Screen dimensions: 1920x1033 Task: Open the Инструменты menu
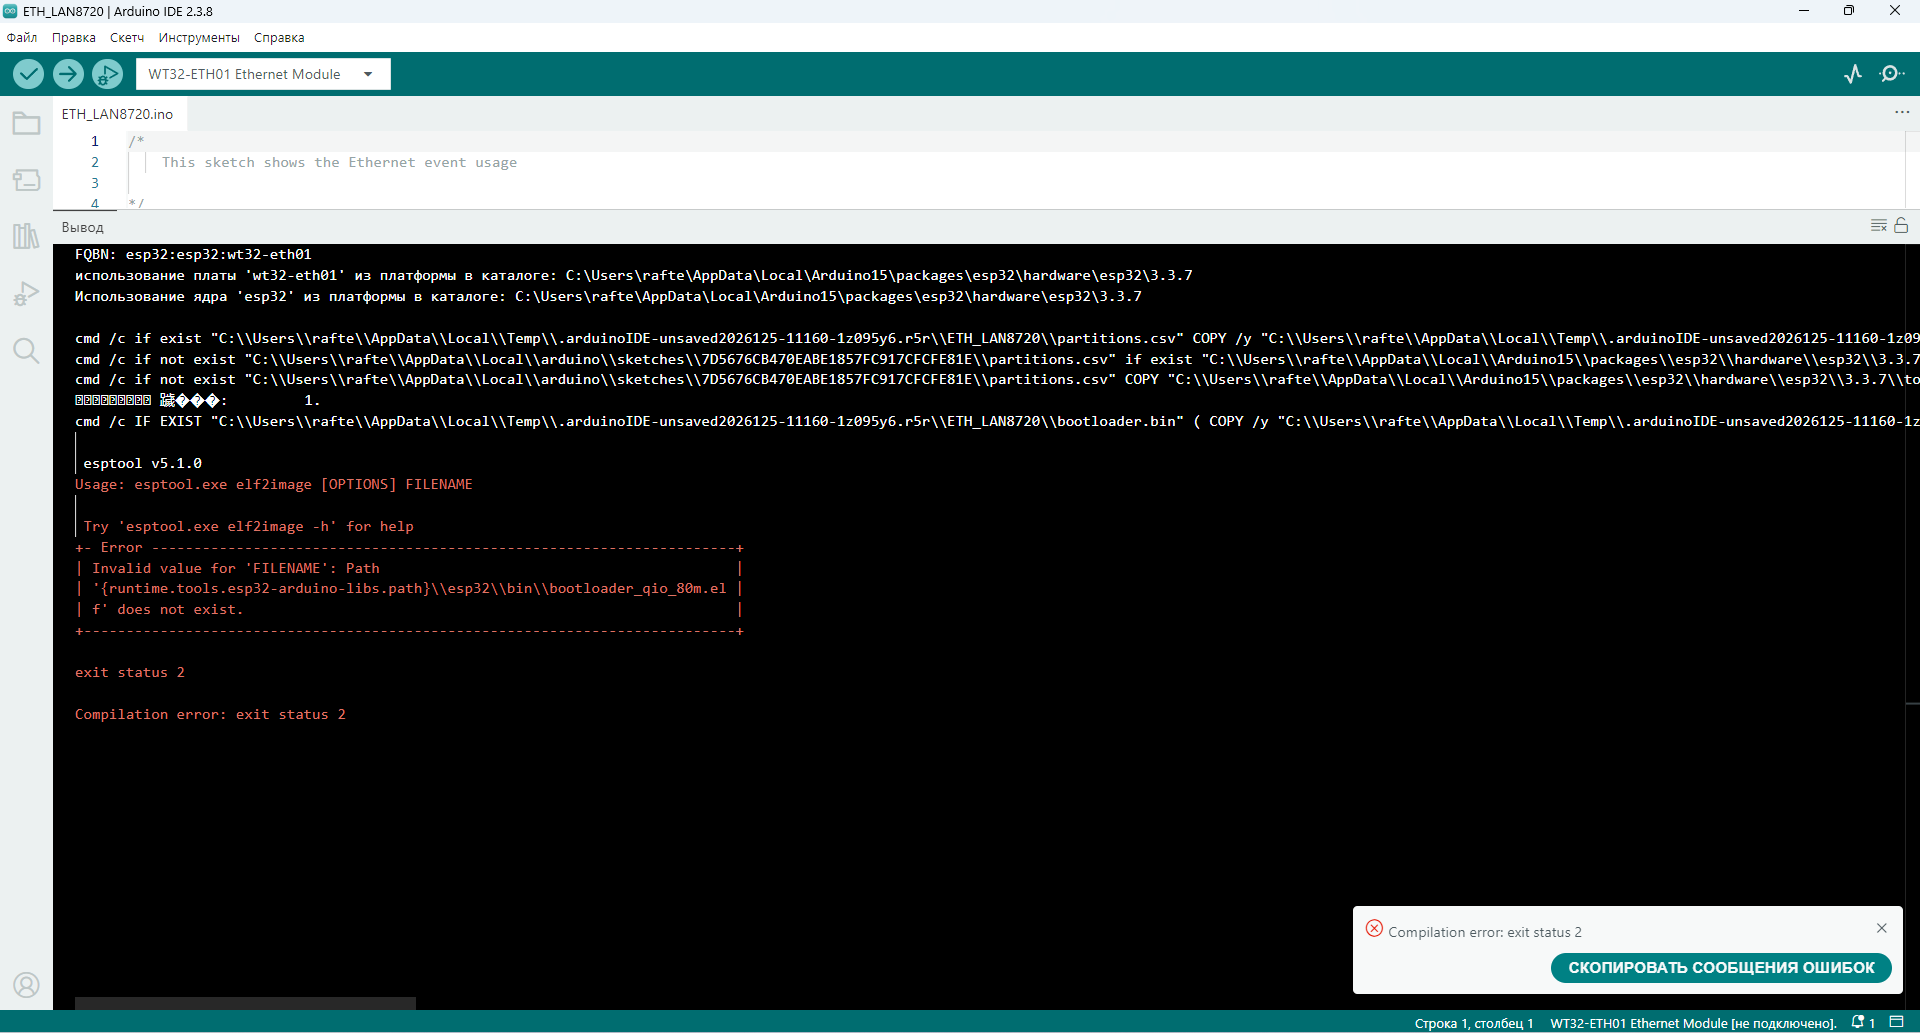(199, 38)
